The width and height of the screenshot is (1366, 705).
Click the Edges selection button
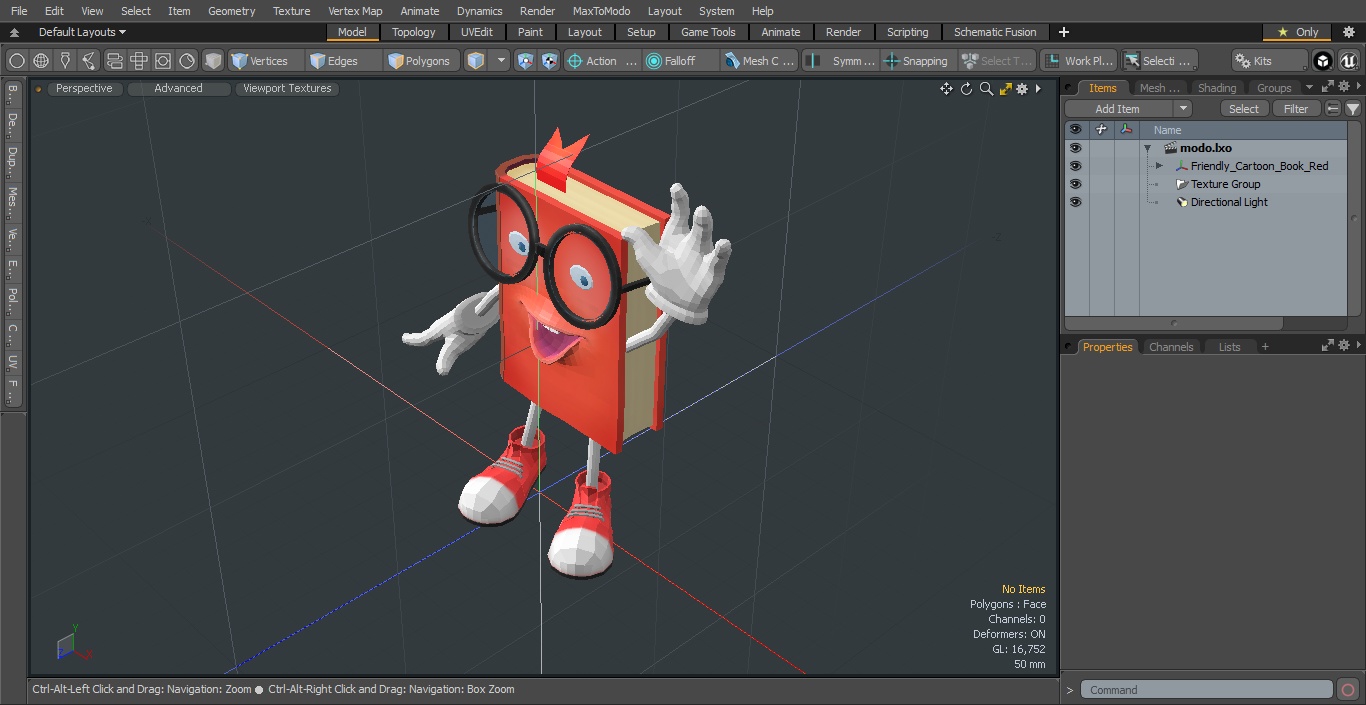point(344,61)
